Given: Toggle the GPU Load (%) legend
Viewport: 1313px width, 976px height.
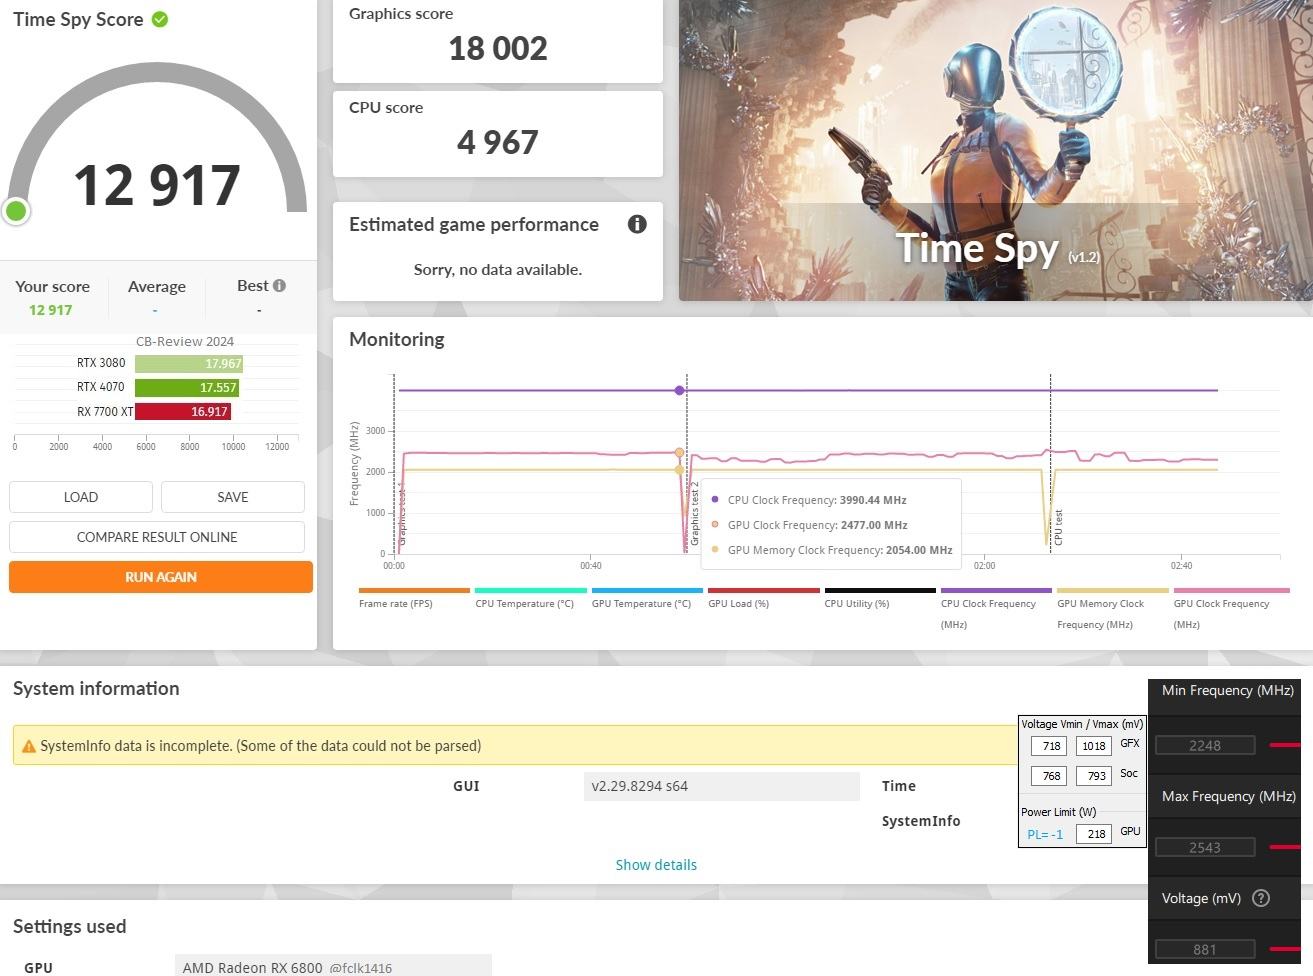Looking at the screenshot, I should point(763,601).
